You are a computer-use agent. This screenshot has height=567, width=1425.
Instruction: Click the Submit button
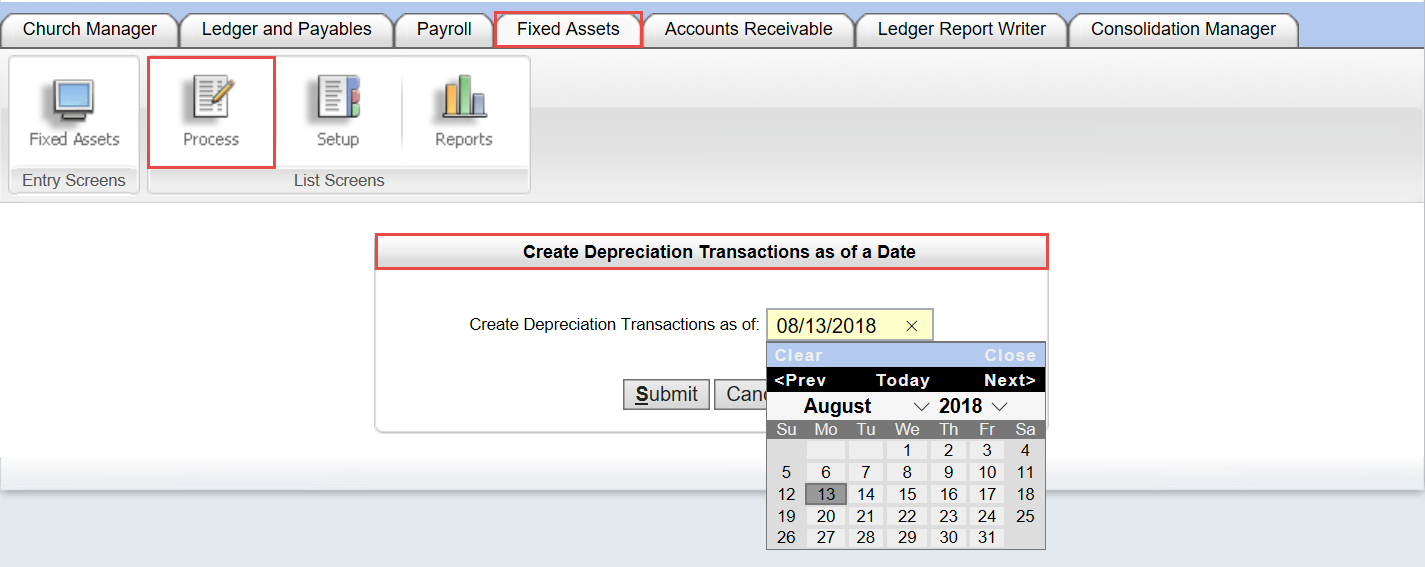(666, 394)
